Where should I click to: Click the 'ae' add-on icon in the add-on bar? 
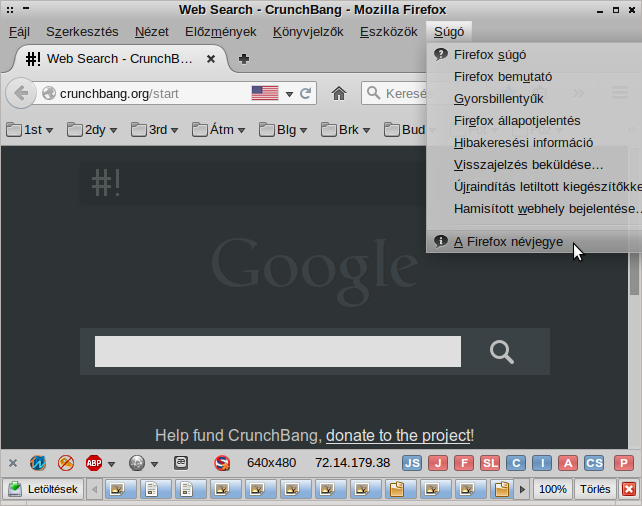click(181, 463)
